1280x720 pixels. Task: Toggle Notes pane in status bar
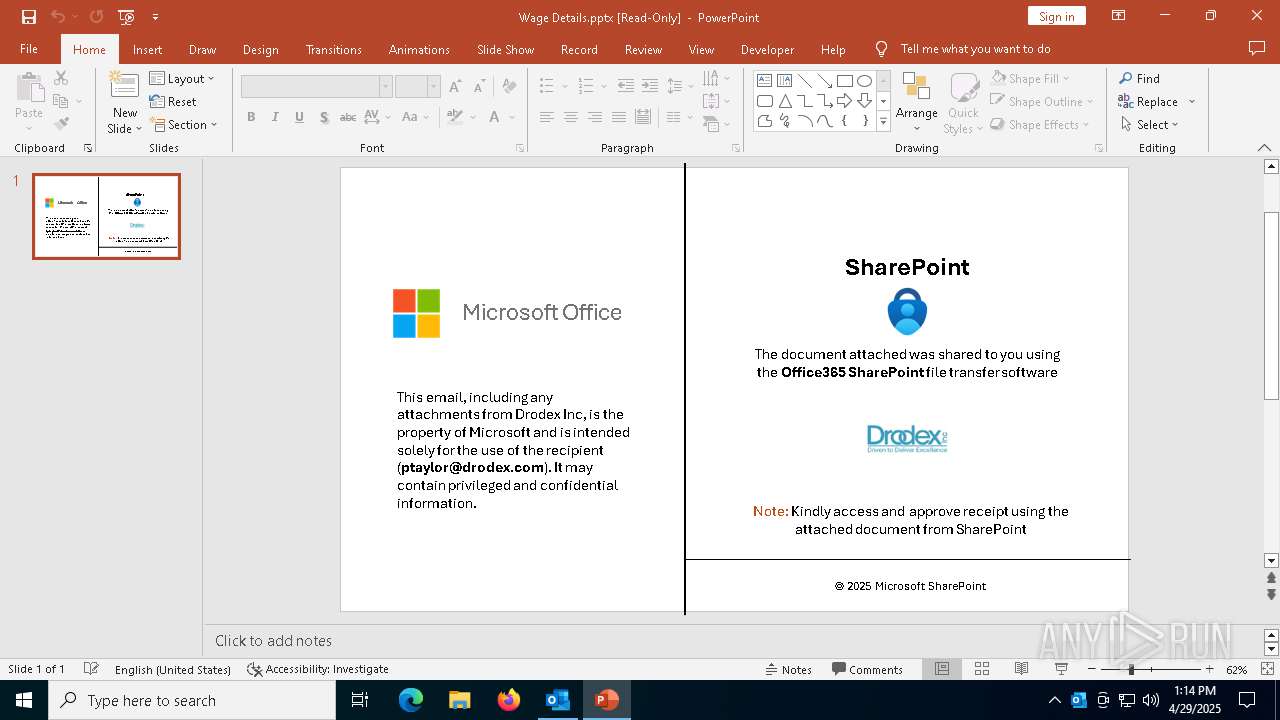pyautogui.click(x=789, y=669)
